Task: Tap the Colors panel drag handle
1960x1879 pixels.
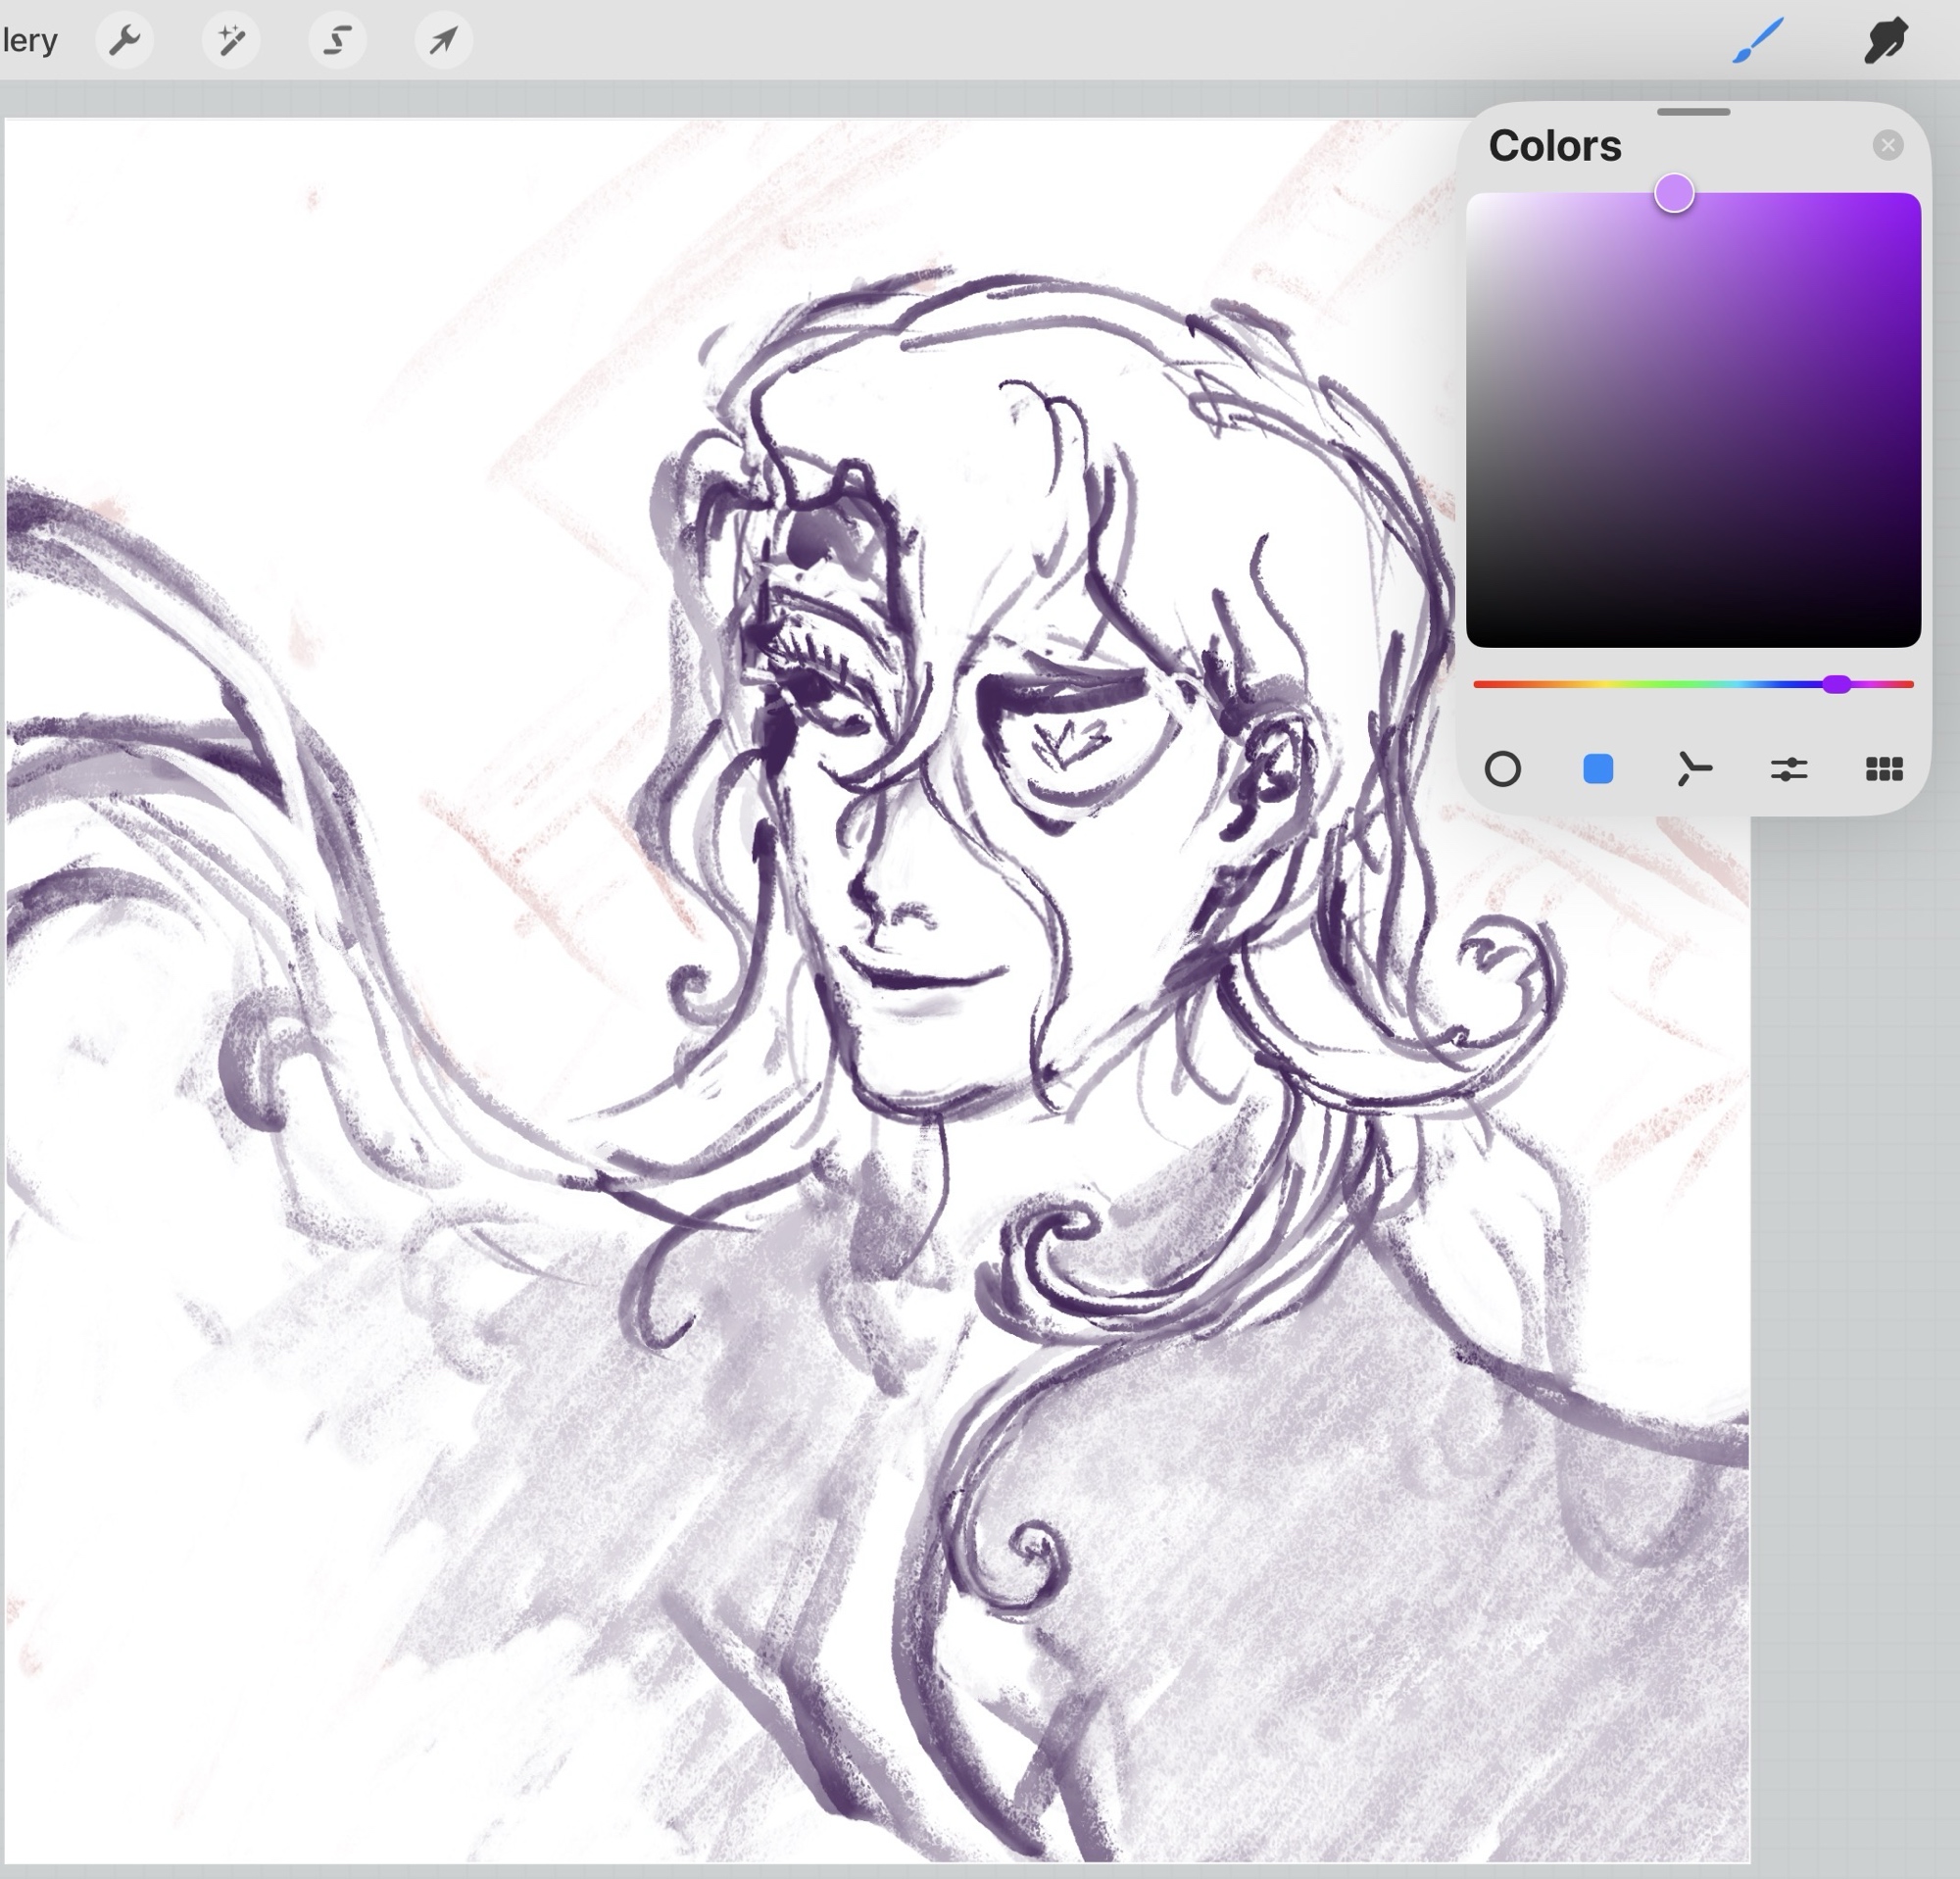Action: point(1693,112)
